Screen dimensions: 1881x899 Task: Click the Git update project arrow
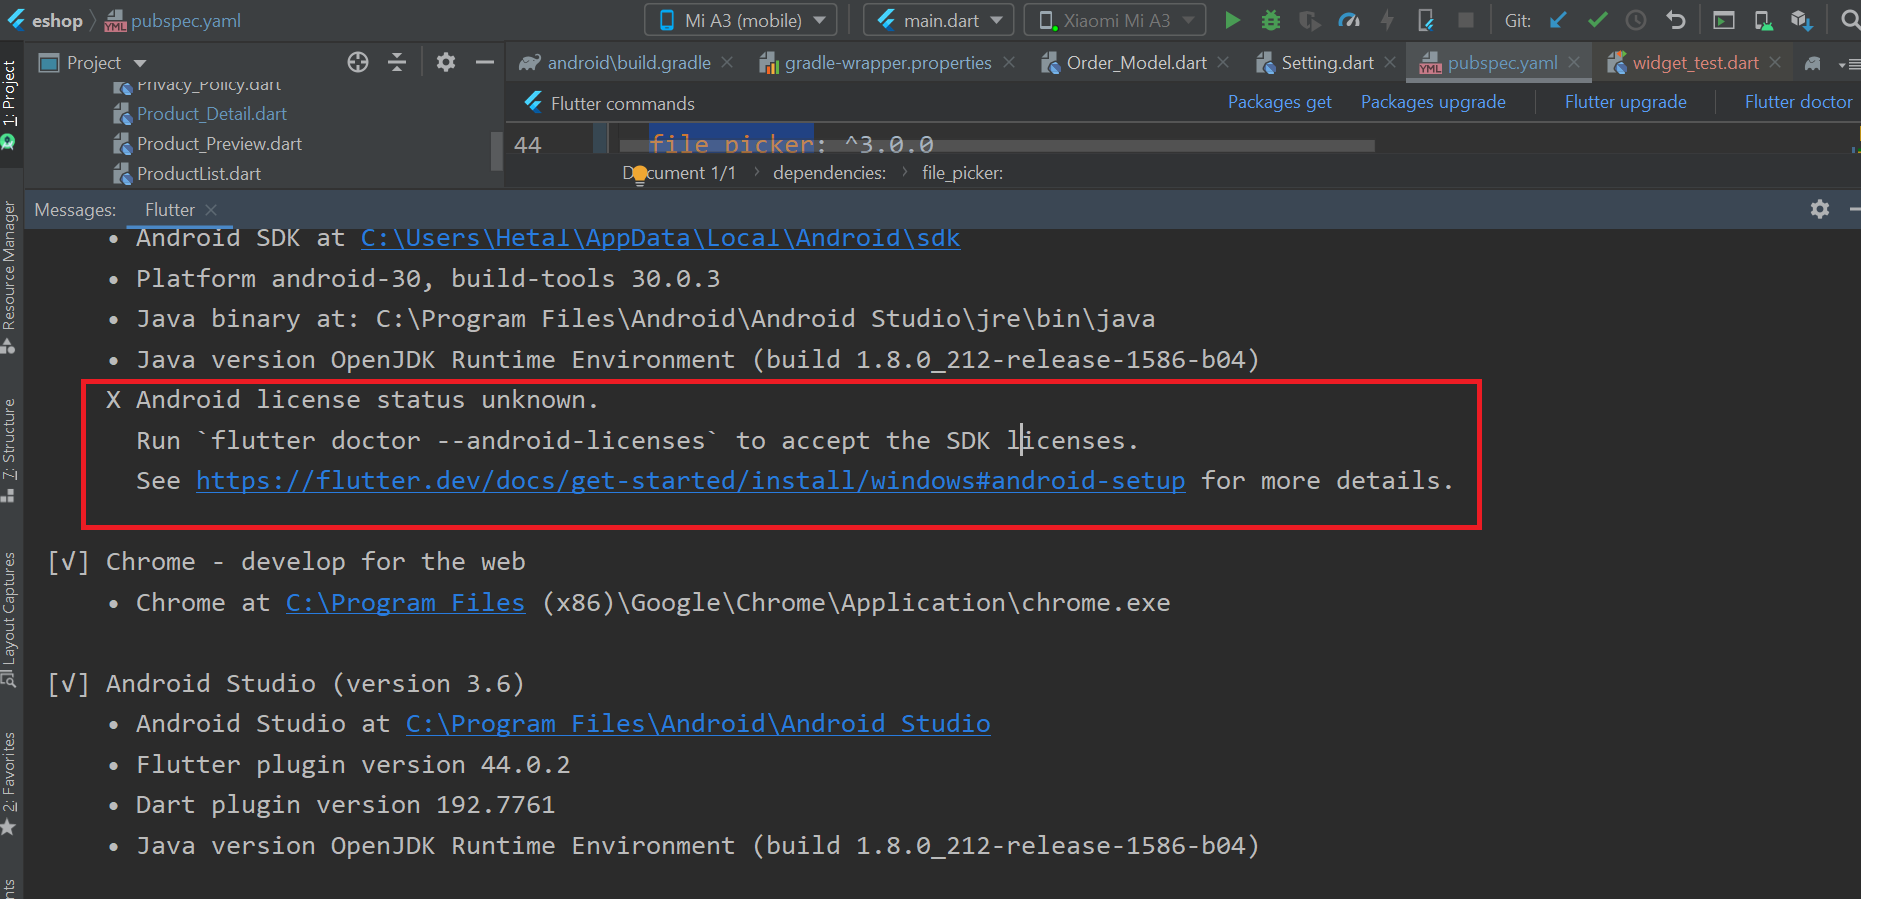pyautogui.click(x=1558, y=20)
